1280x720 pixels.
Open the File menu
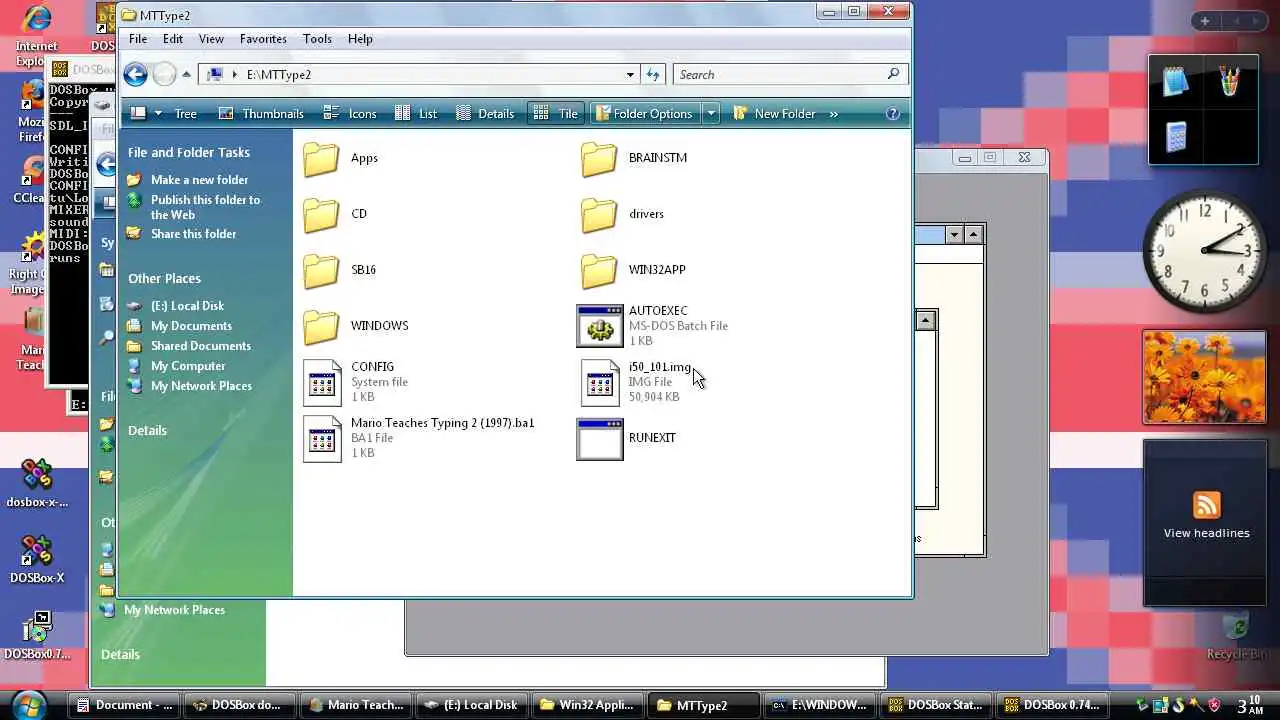click(x=138, y=39)
